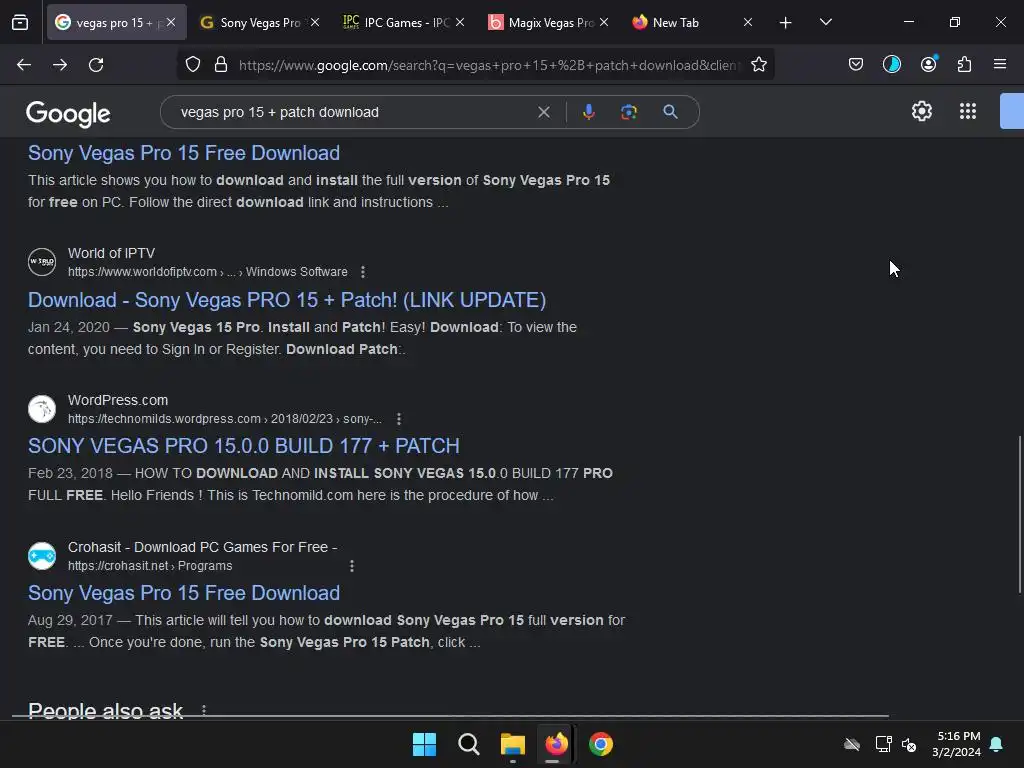The height and width of the screenshot is (768, 1024).
Task: Open the Windows Start menu
Action: click(x=424, y=744)
